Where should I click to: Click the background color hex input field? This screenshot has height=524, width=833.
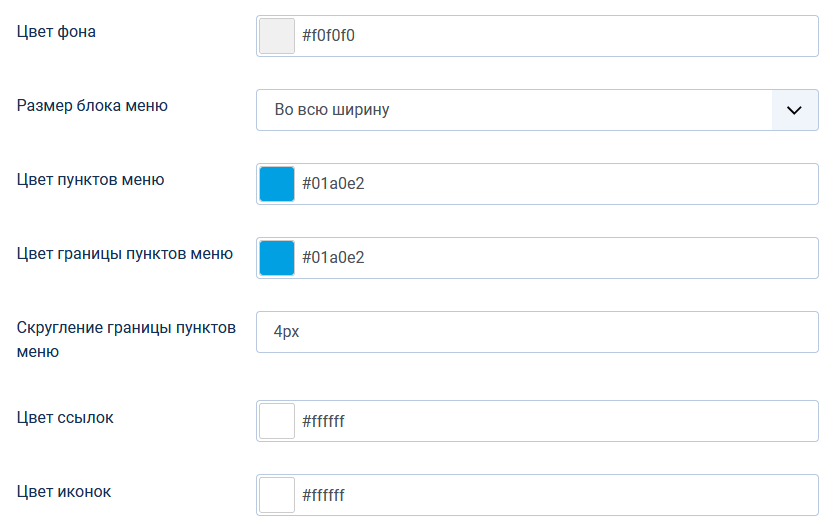point(556,36)
